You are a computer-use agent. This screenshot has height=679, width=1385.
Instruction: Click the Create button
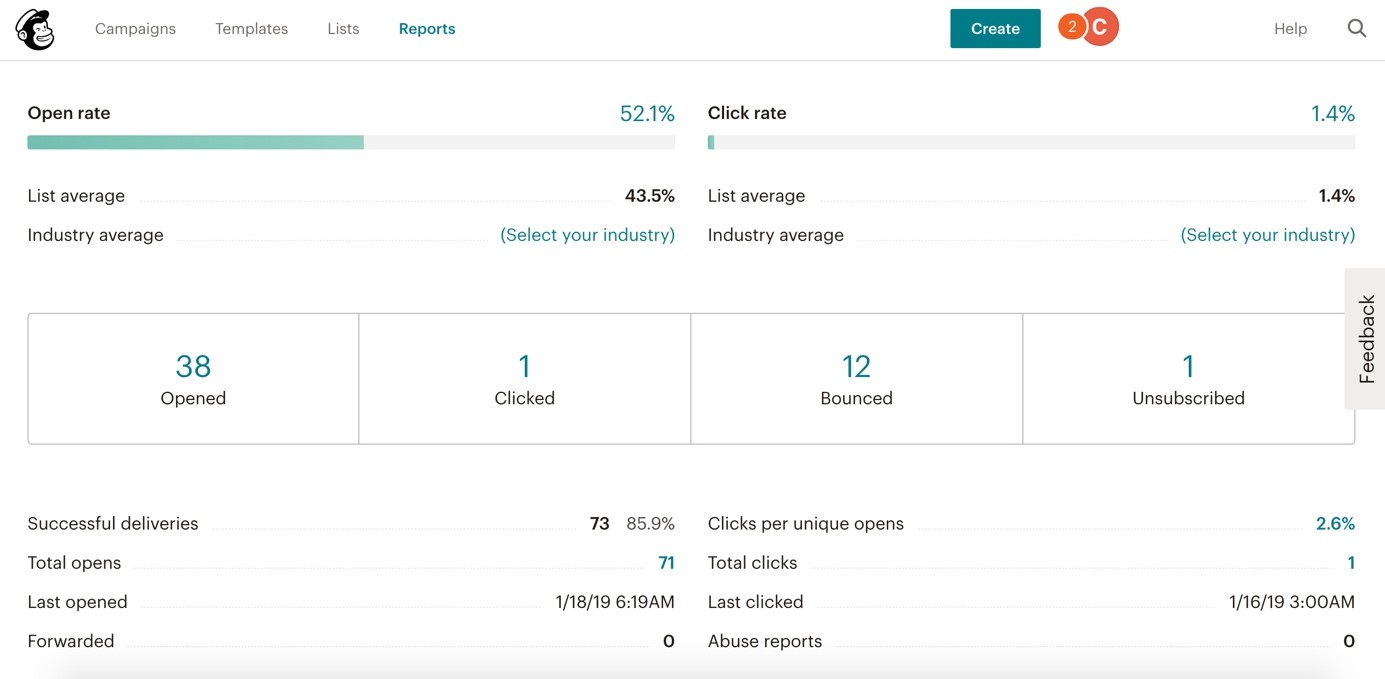994,29
